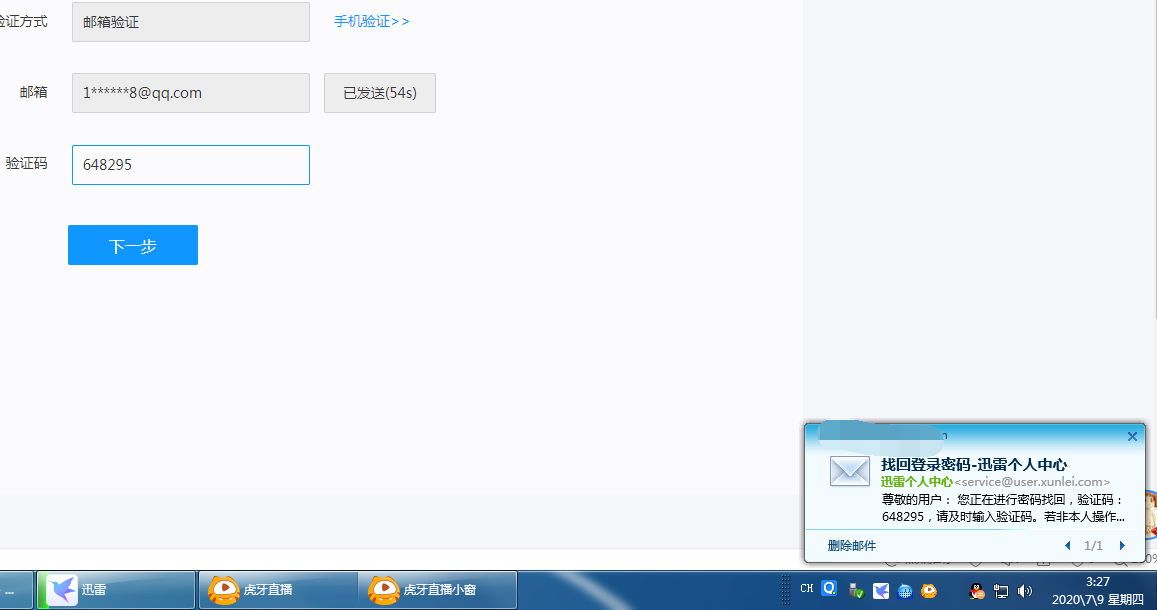
Task: Click the next mail arrow in the popup
Action: (x=1122, y=545)
